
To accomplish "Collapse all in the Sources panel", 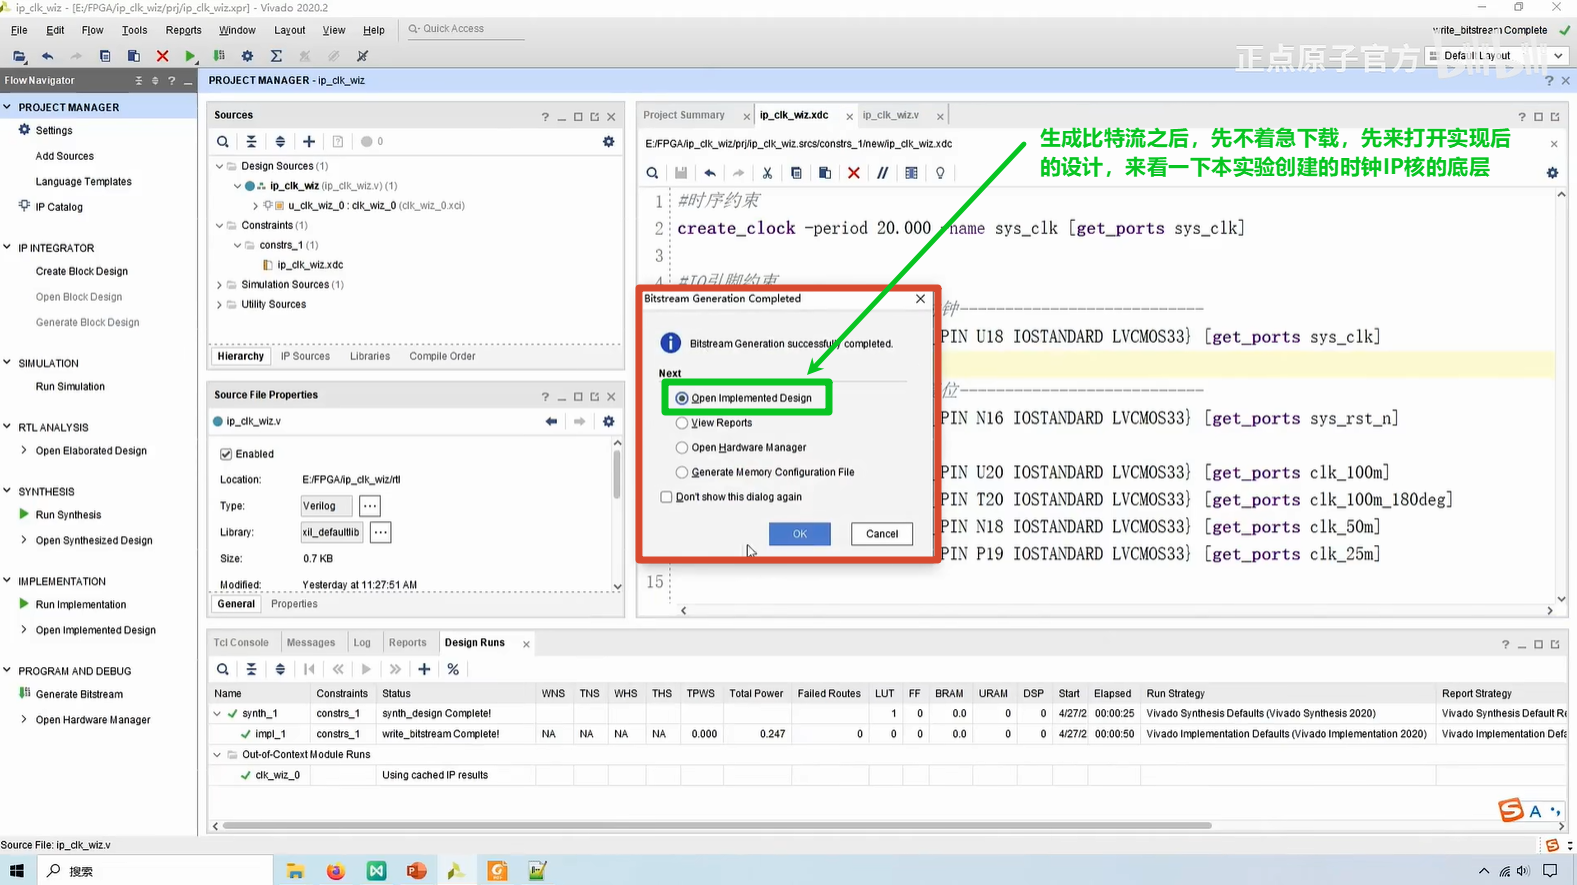I will coord(251,142).
